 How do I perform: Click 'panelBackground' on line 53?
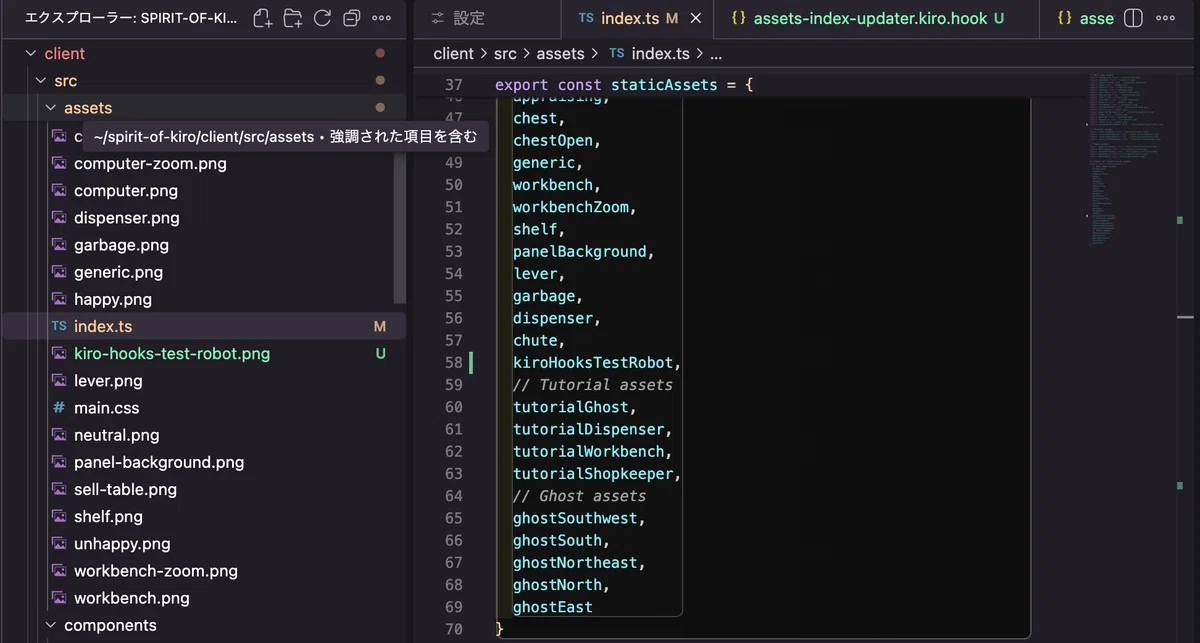[x=580, y=252]
